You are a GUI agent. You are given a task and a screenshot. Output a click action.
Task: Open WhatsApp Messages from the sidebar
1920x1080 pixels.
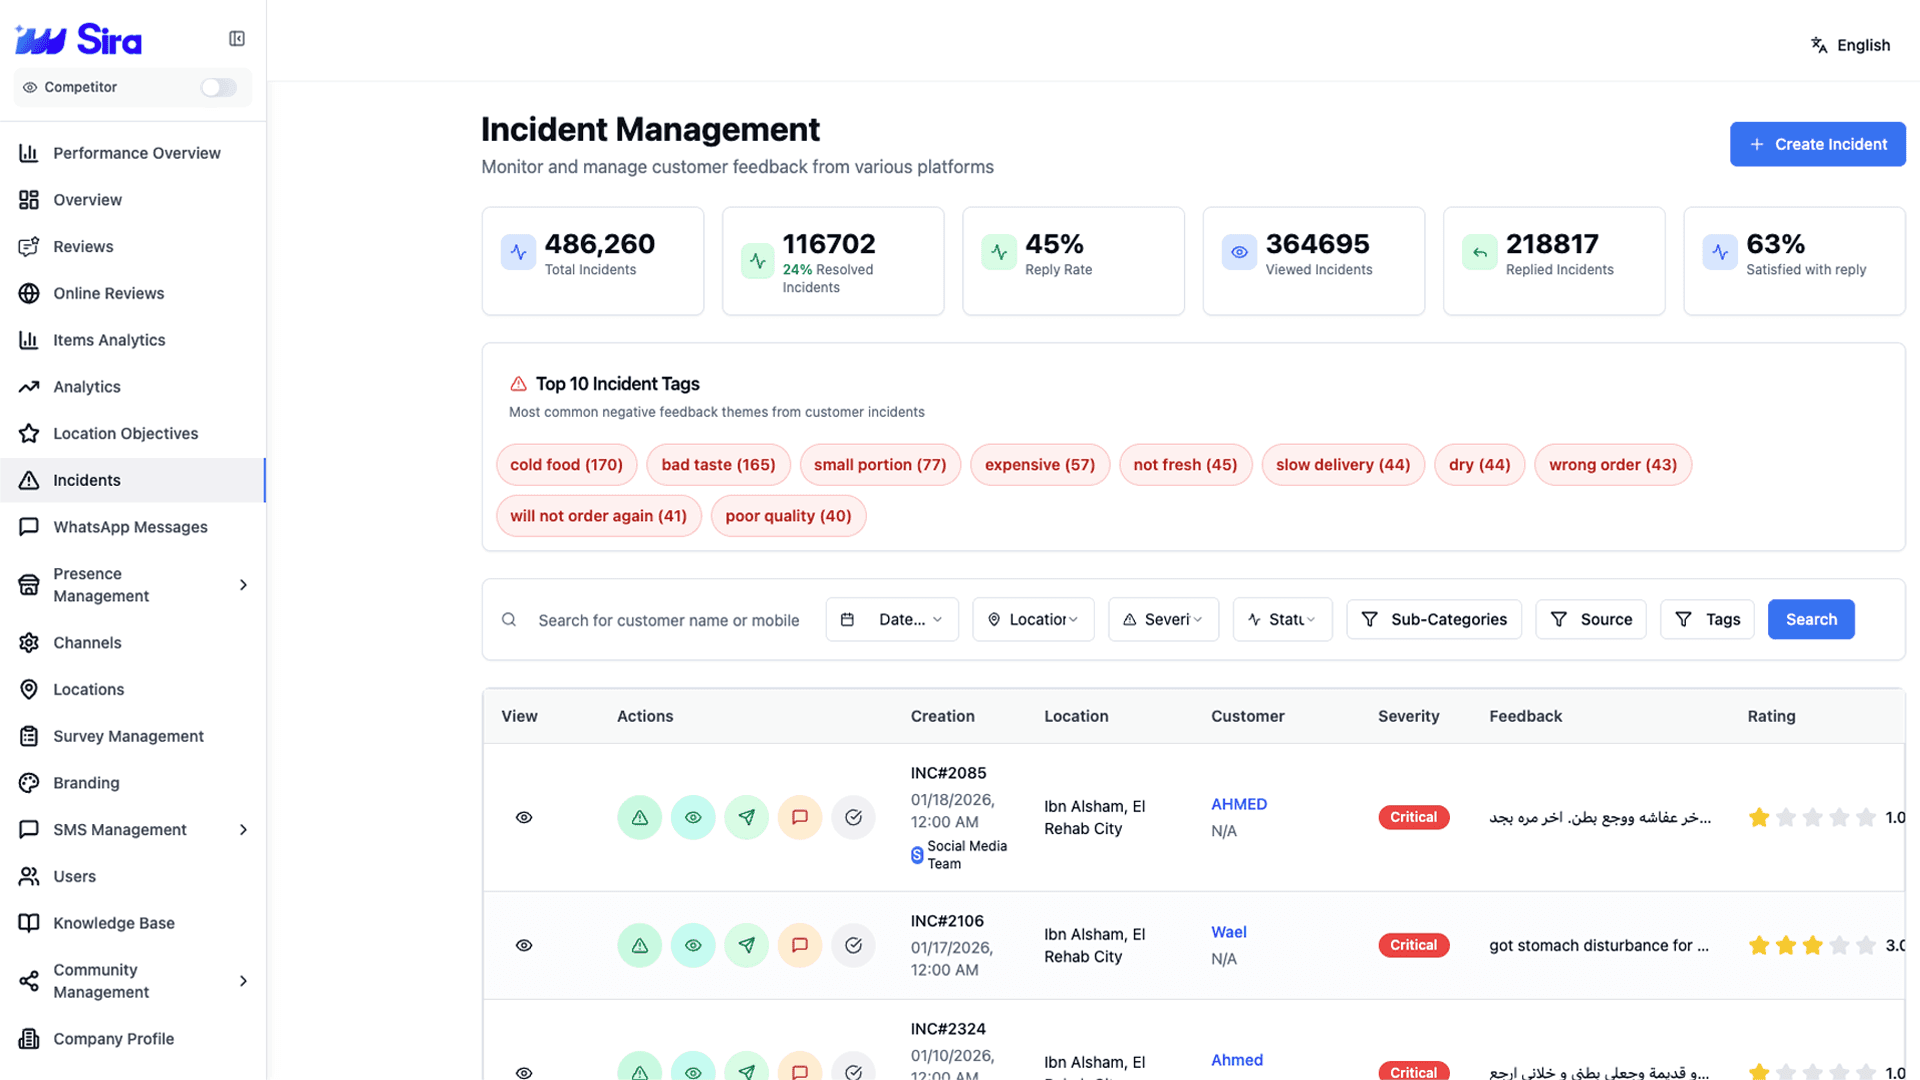(130, 527)
